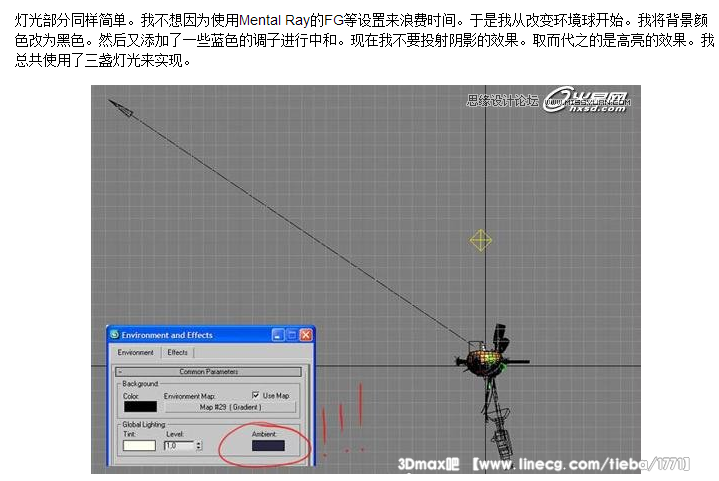This screenshot has width=719, height=481.
Task: Select the light at the top-left arrowhead
Action: [121, 108]
